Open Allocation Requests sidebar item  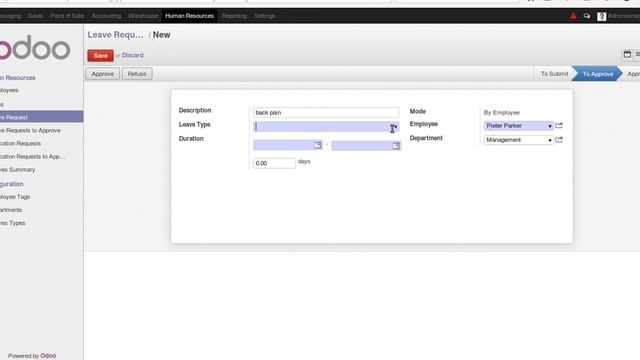(20, 143)
